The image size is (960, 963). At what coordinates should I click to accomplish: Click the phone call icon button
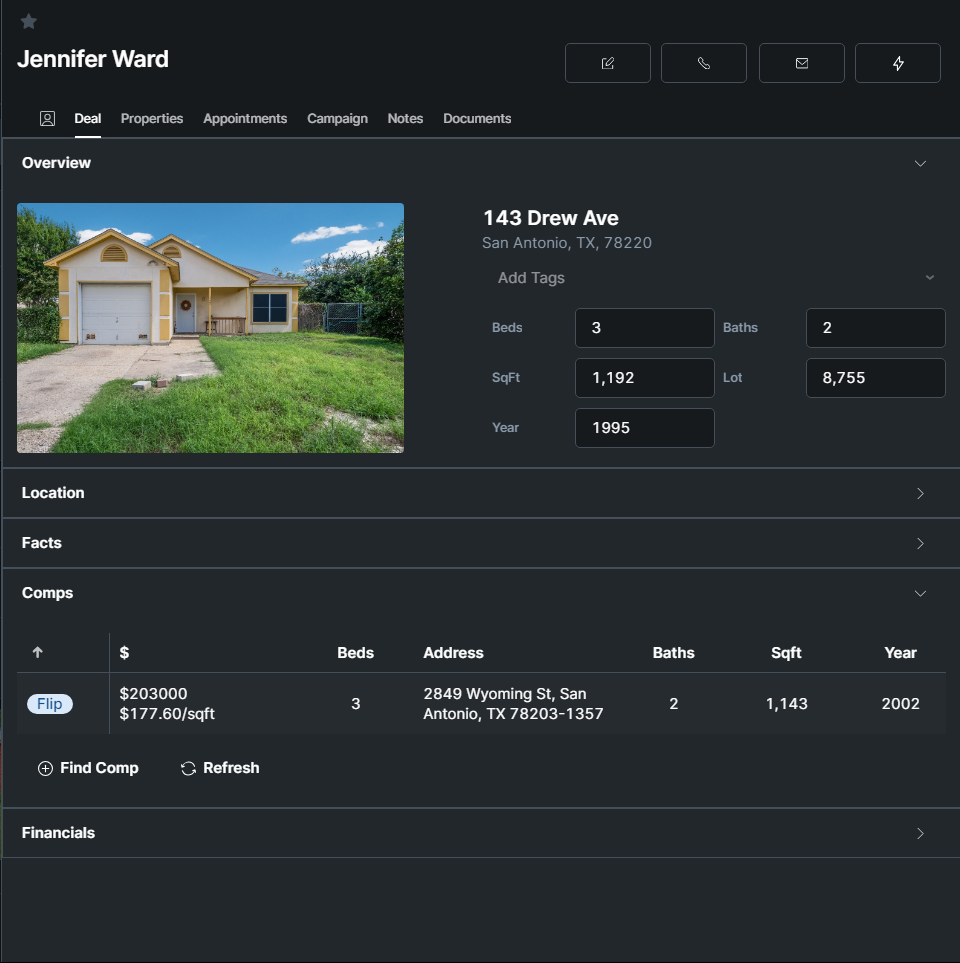pos(704,63)
